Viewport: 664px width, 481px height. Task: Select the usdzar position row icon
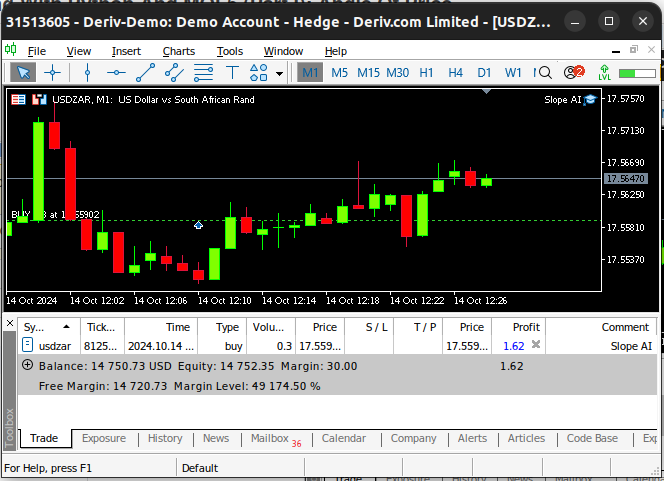[27, 345]
